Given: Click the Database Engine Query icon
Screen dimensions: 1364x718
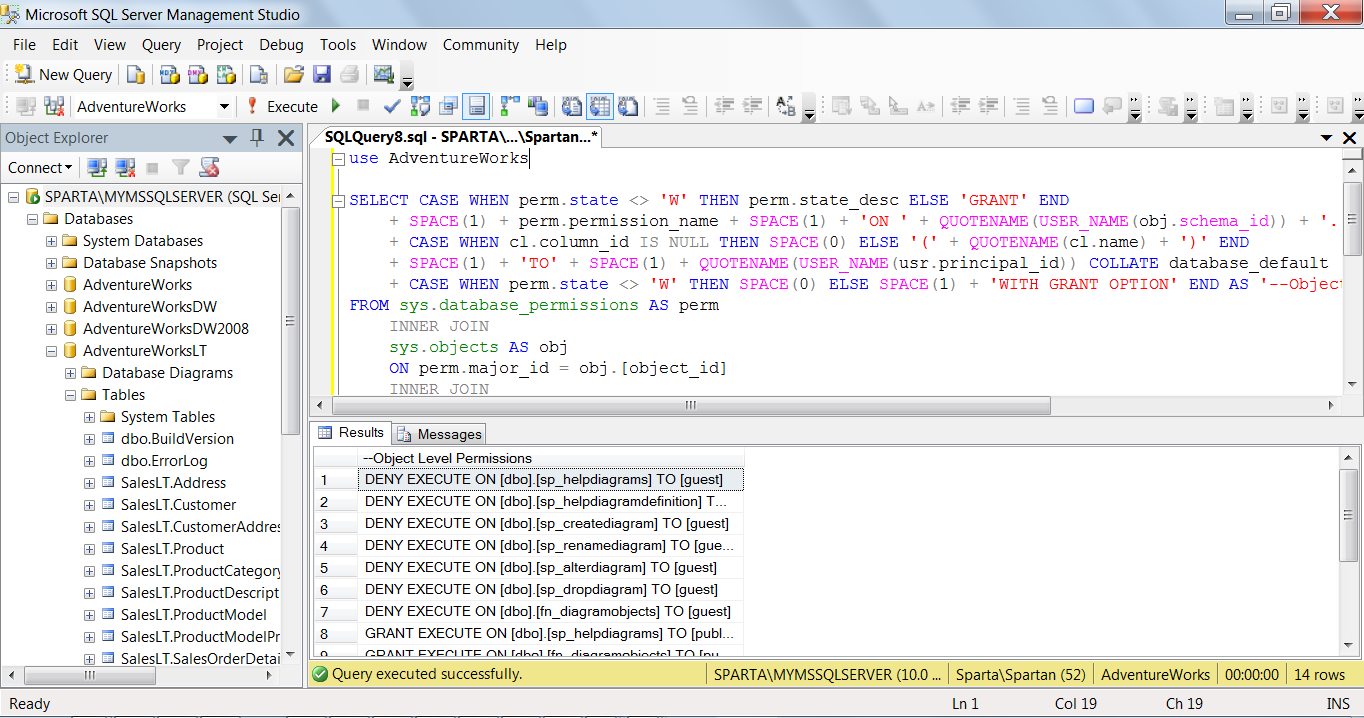Looking at the screenshot, I should point(137,75).
